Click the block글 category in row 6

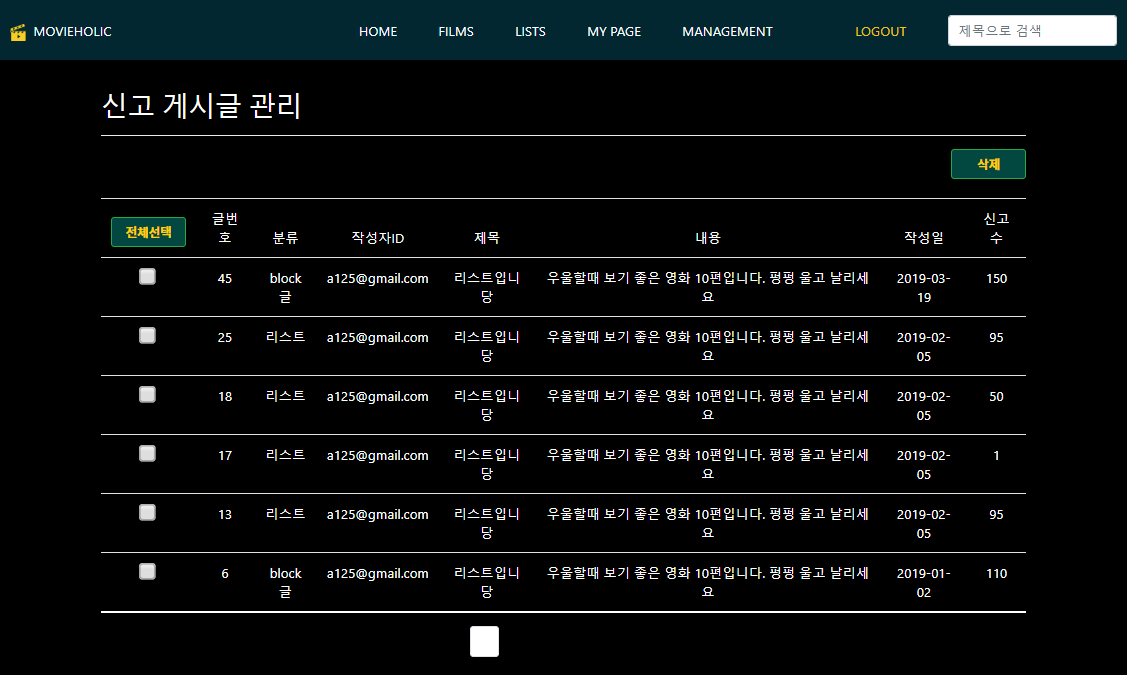pyautogui.click(x=285, y=582)
